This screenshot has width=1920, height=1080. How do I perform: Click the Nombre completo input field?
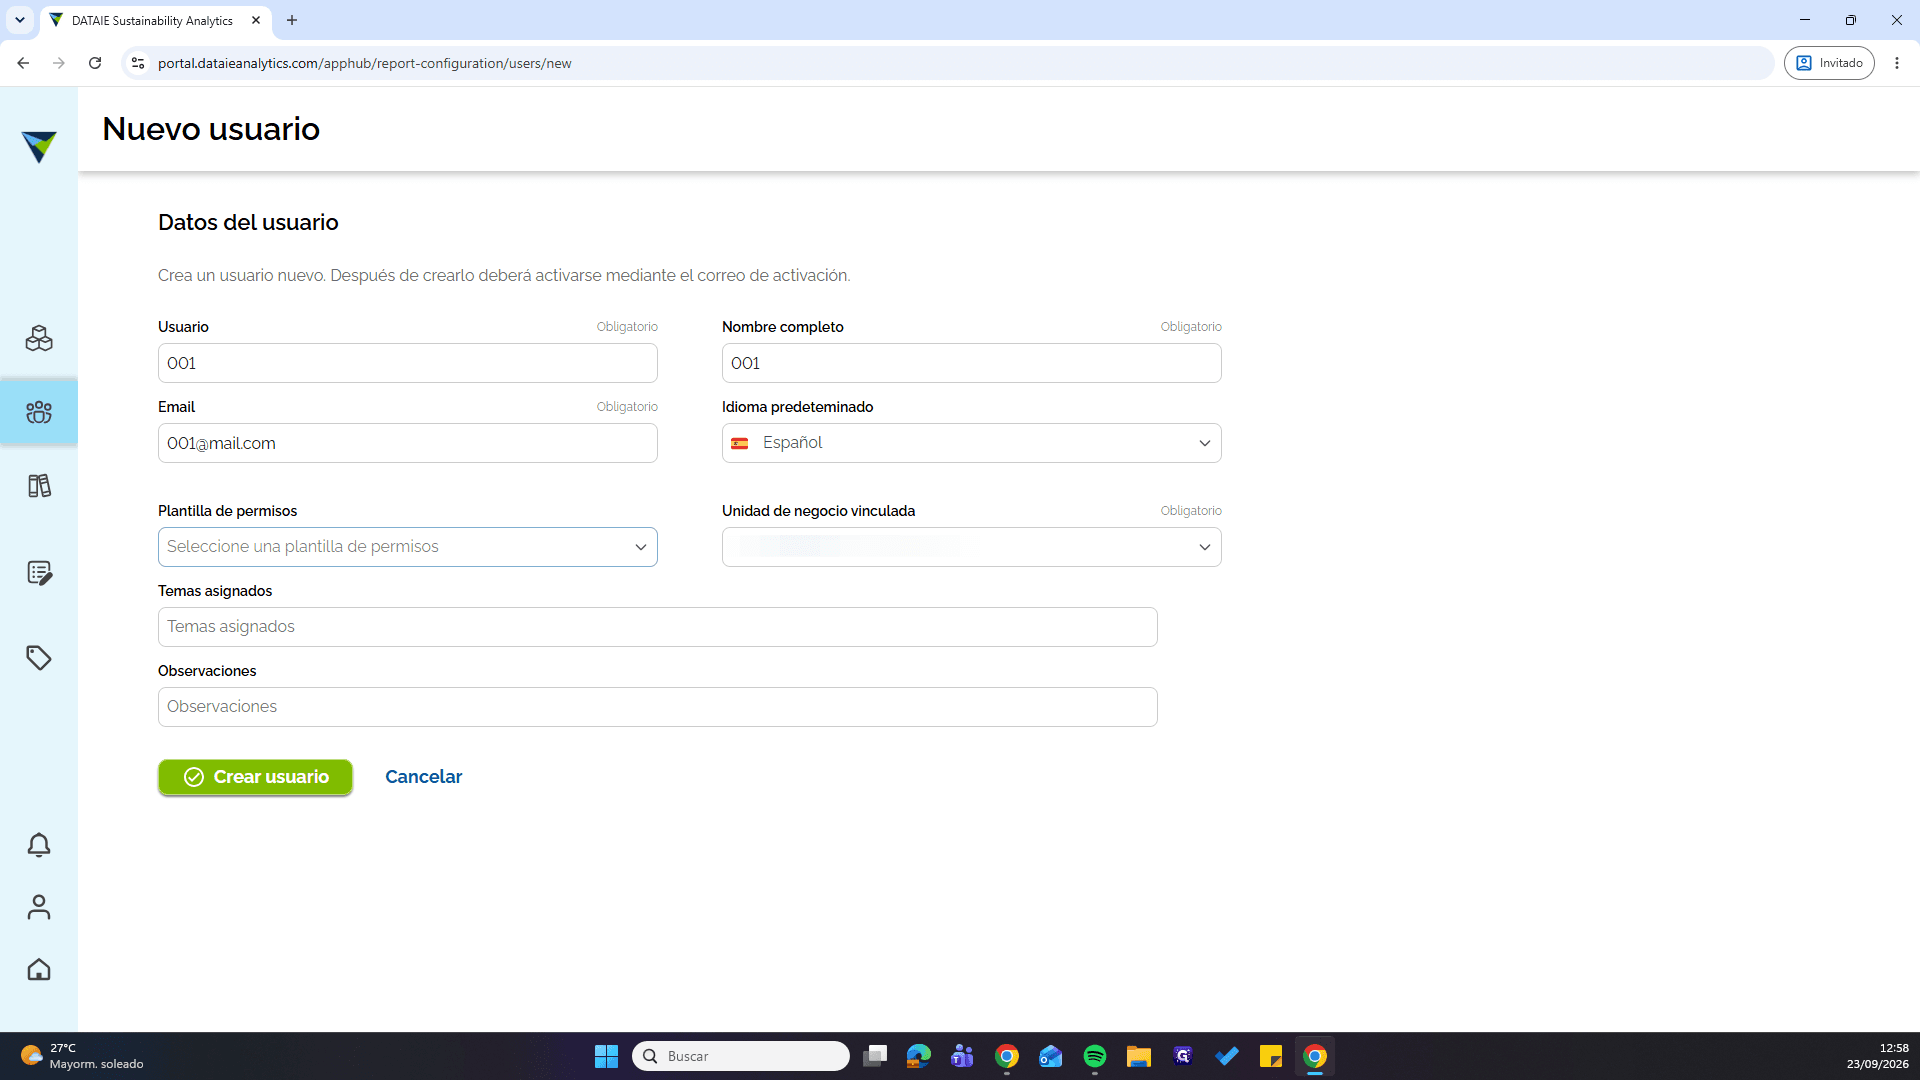point(972,363)
